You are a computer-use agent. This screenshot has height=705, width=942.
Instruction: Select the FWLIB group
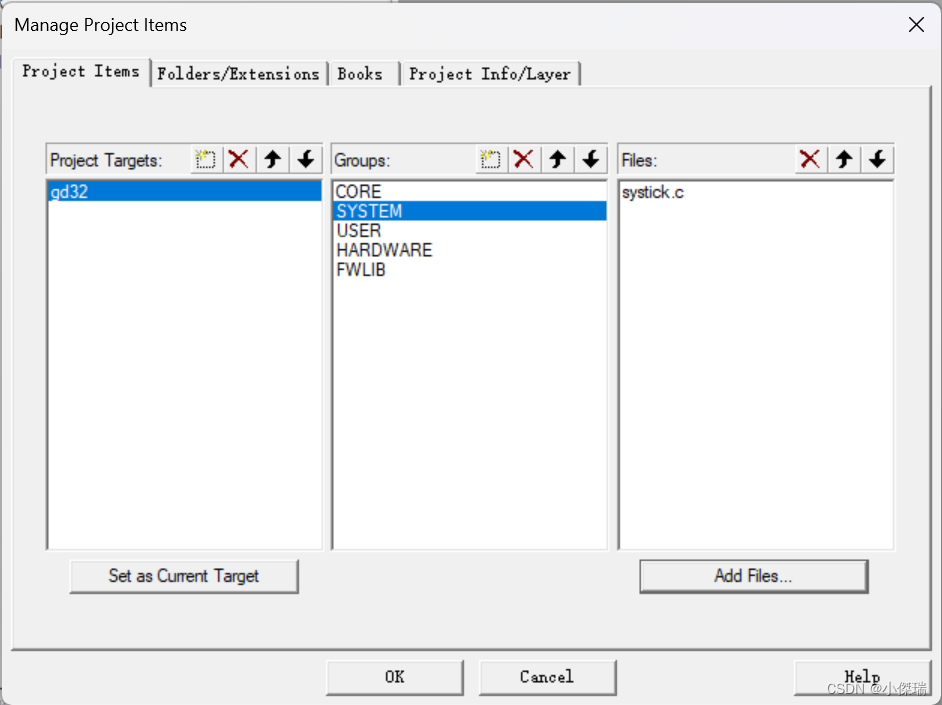[x=470, y=270]
